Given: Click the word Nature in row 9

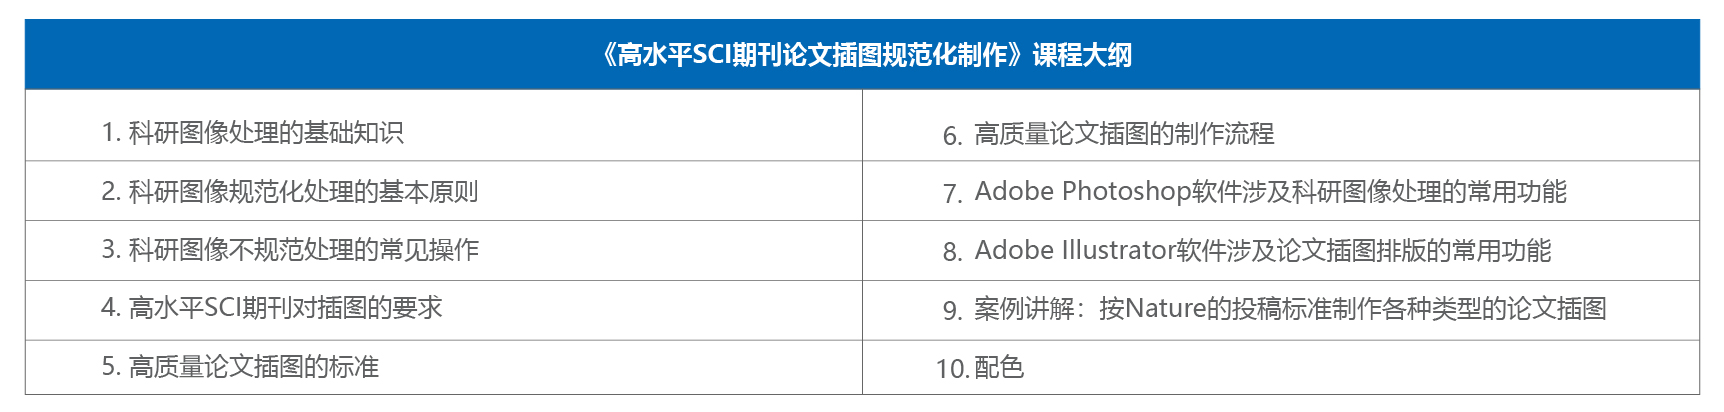Looking at the screenshot, I should [x=1166, y=308].
